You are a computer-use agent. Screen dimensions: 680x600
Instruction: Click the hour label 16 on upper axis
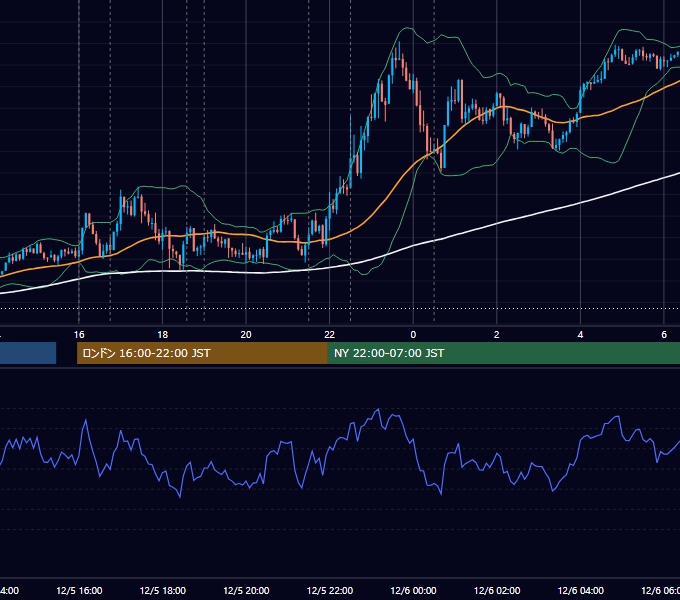[x=79, y=335]
